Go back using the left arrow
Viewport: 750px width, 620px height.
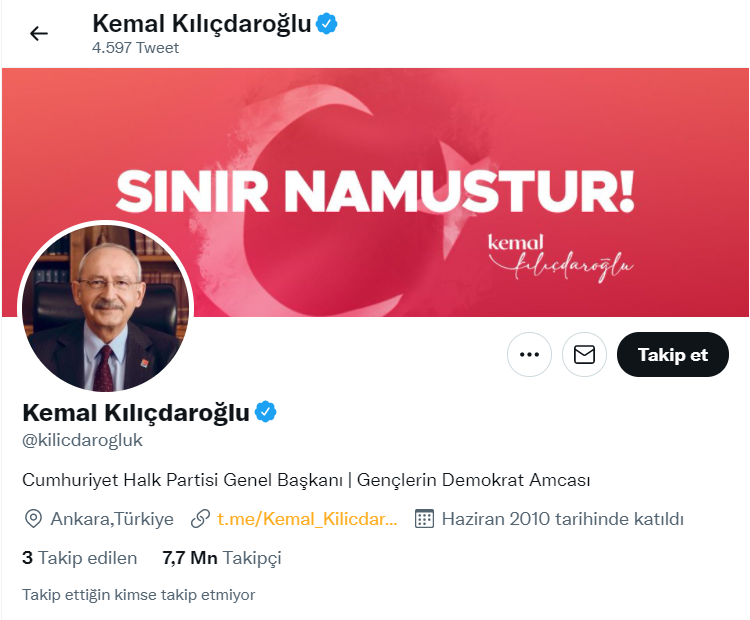(39, 33)
